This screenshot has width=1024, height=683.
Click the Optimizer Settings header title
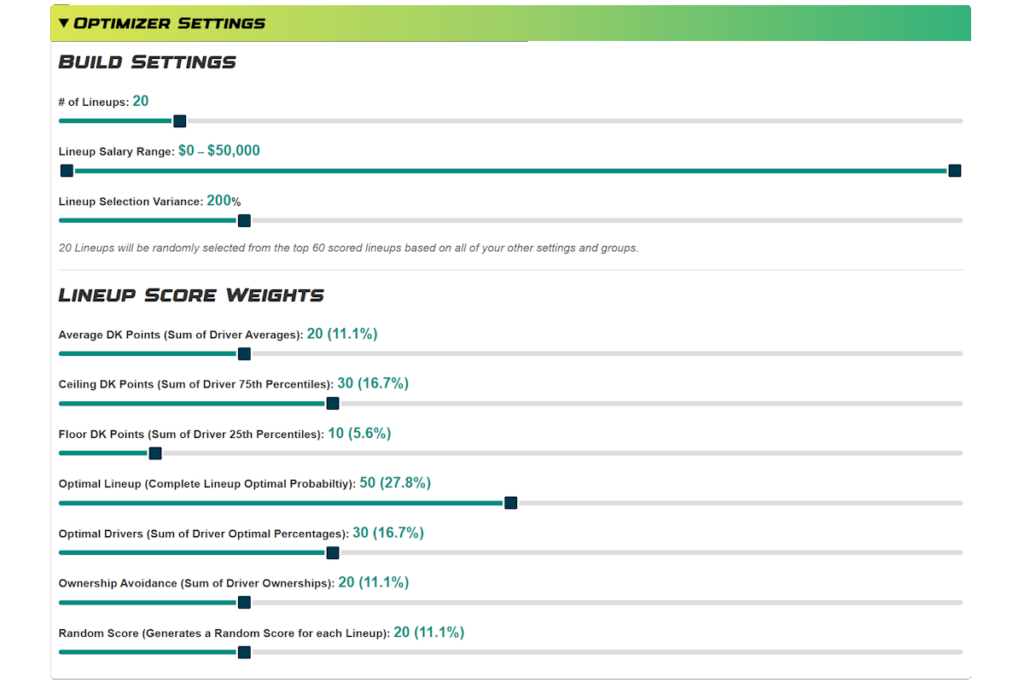[x=169, y=23]
